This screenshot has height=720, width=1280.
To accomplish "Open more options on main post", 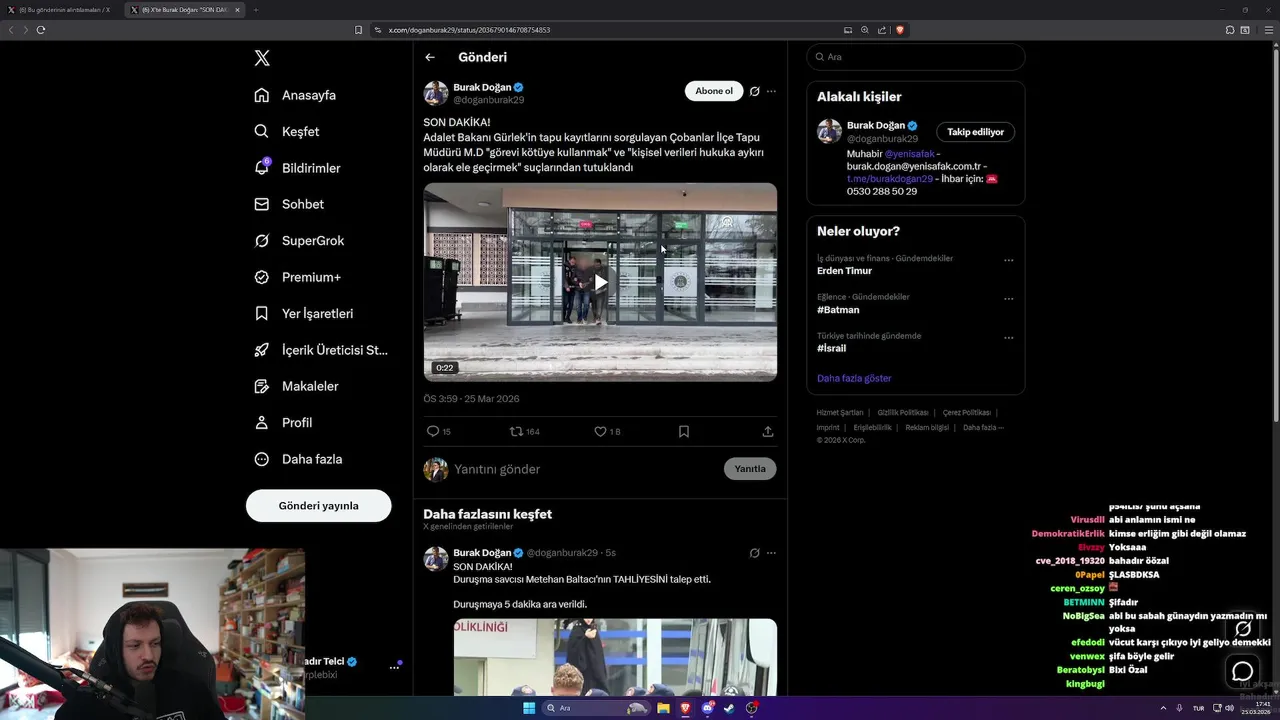I will [771, 91].
